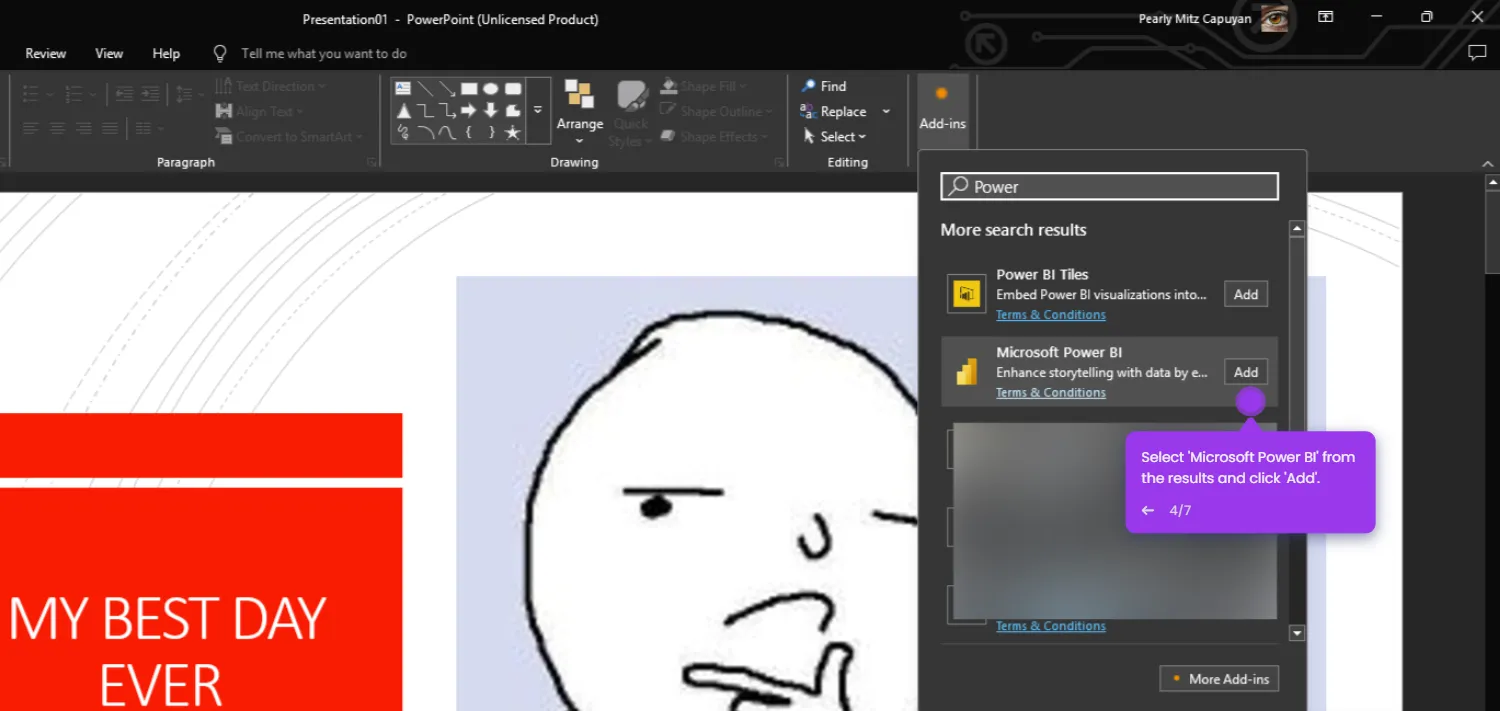This screenshot has width=1500, height=711.
Task: Add the Microsoft Power BI add-in
Action: click(1246, 372)
